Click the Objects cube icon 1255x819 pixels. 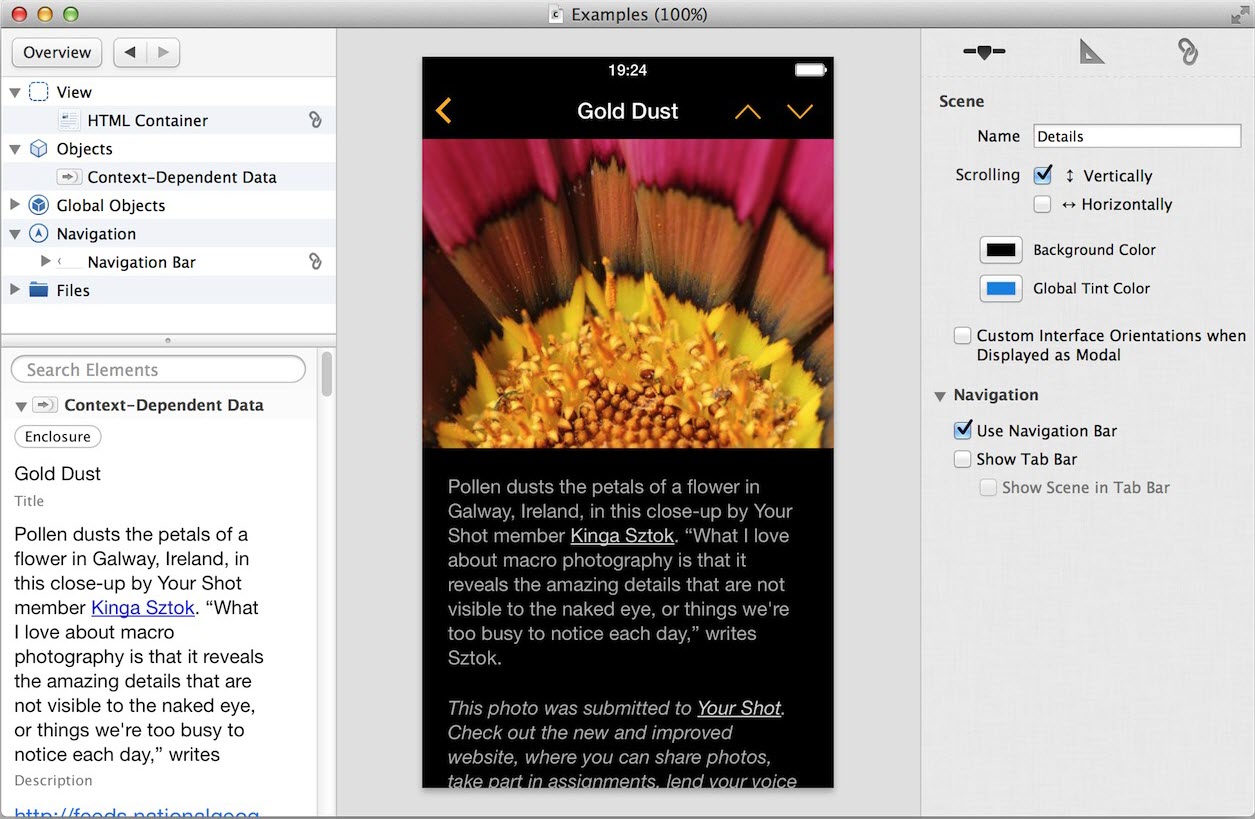point(39,149)
